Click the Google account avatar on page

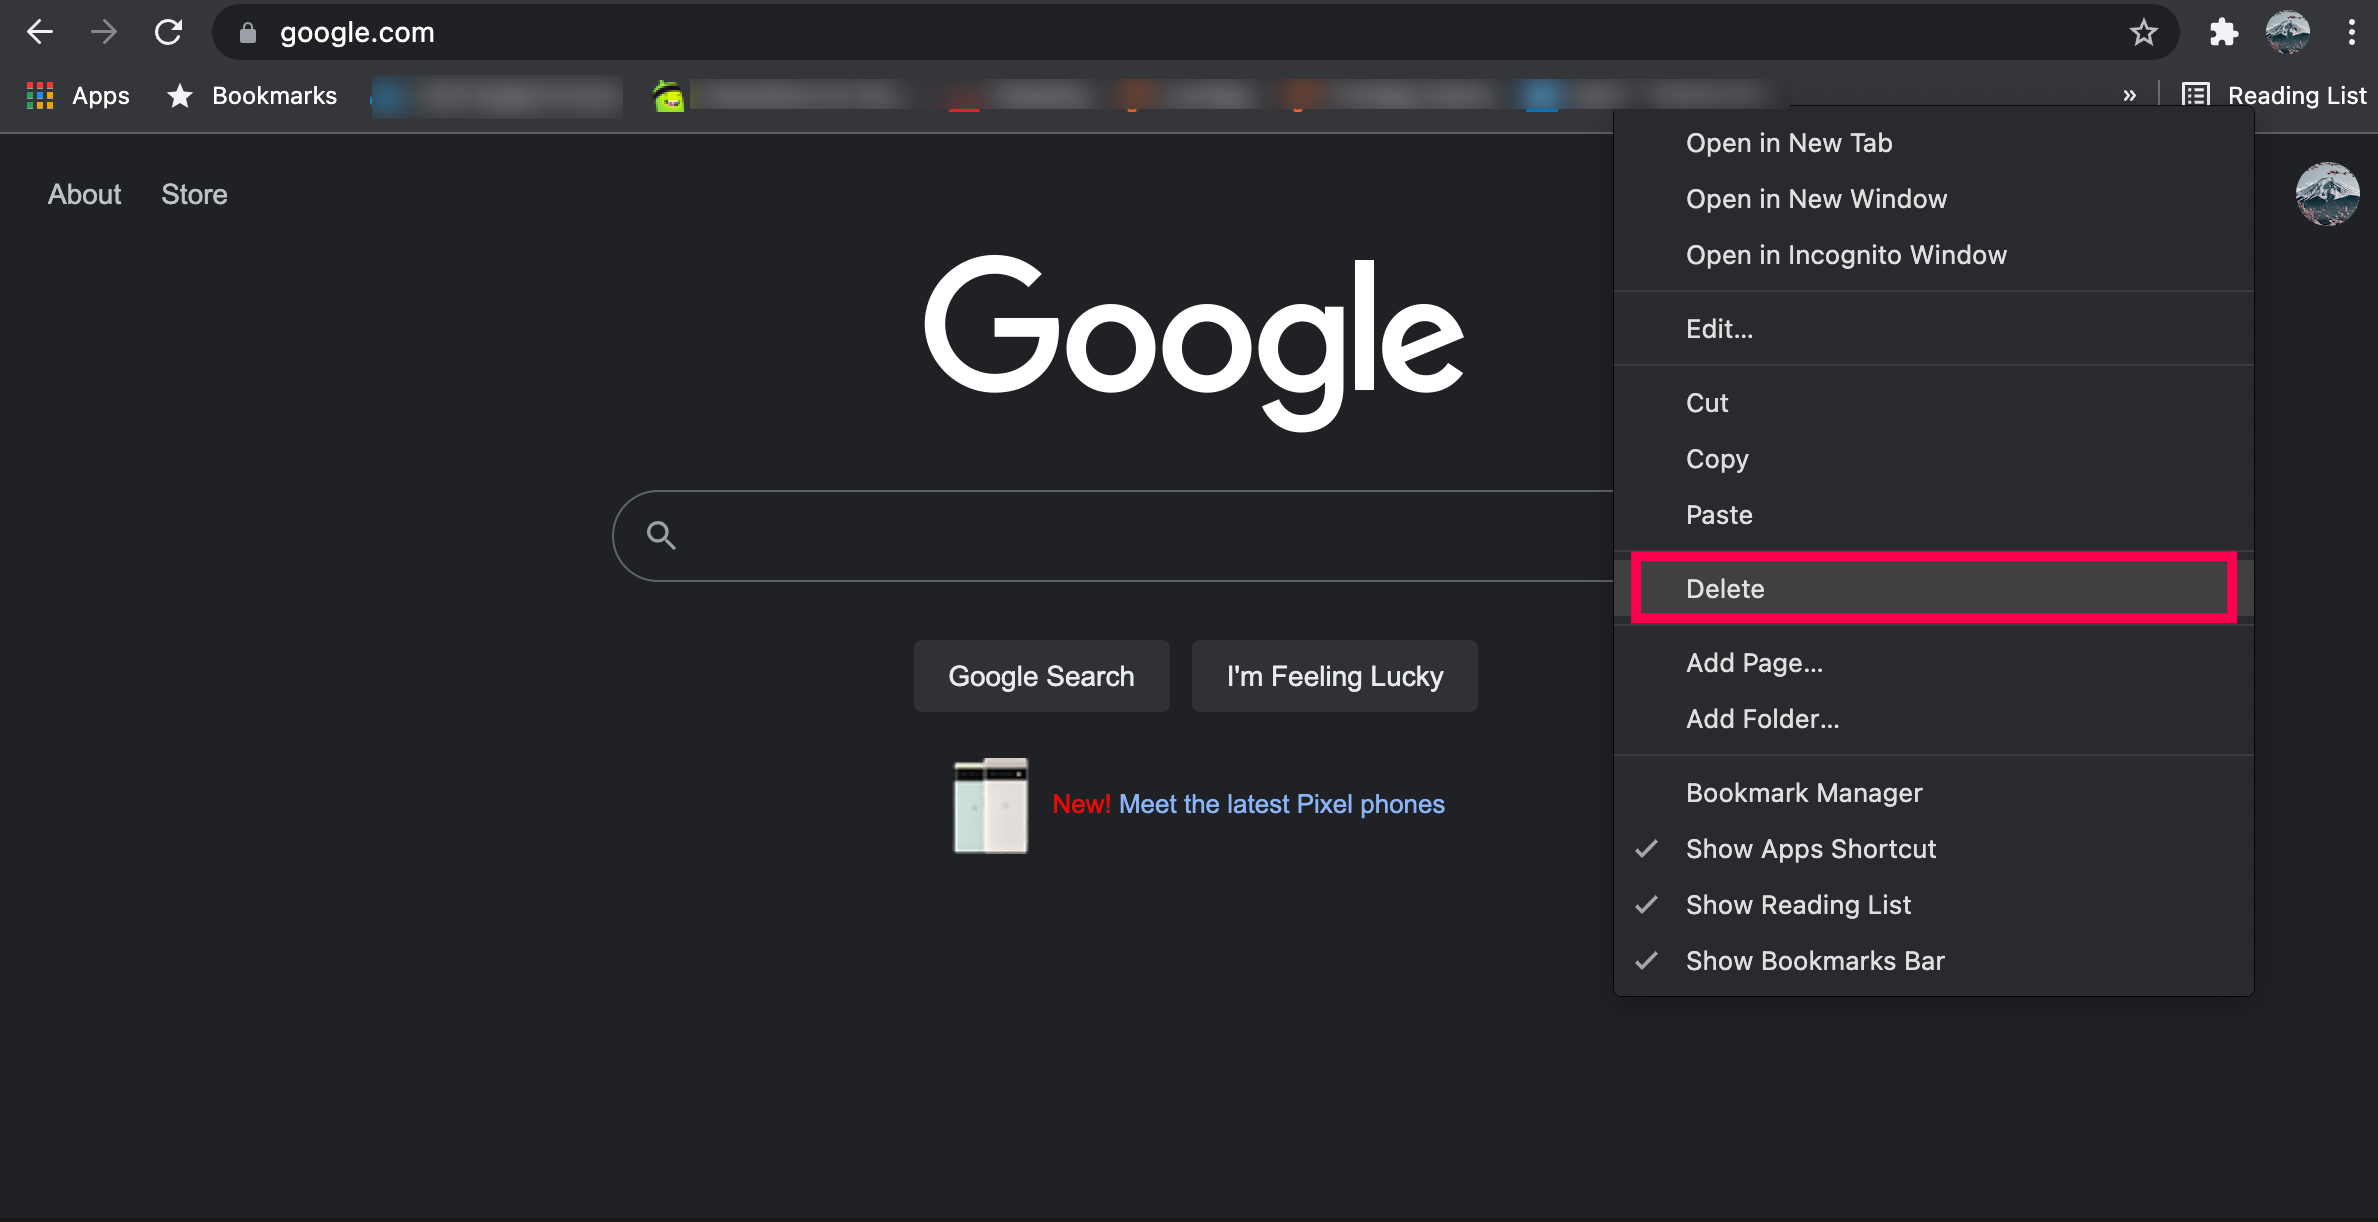(x=2327, y=194)
